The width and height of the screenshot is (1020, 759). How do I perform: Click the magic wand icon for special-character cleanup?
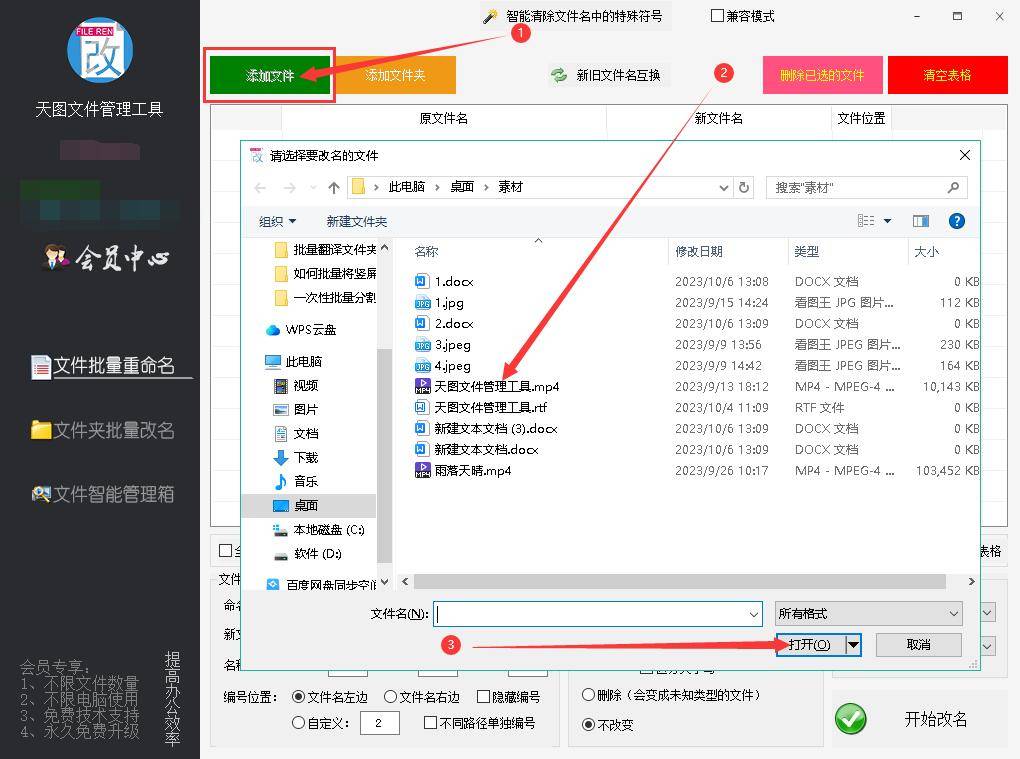(x=490, y=16)
